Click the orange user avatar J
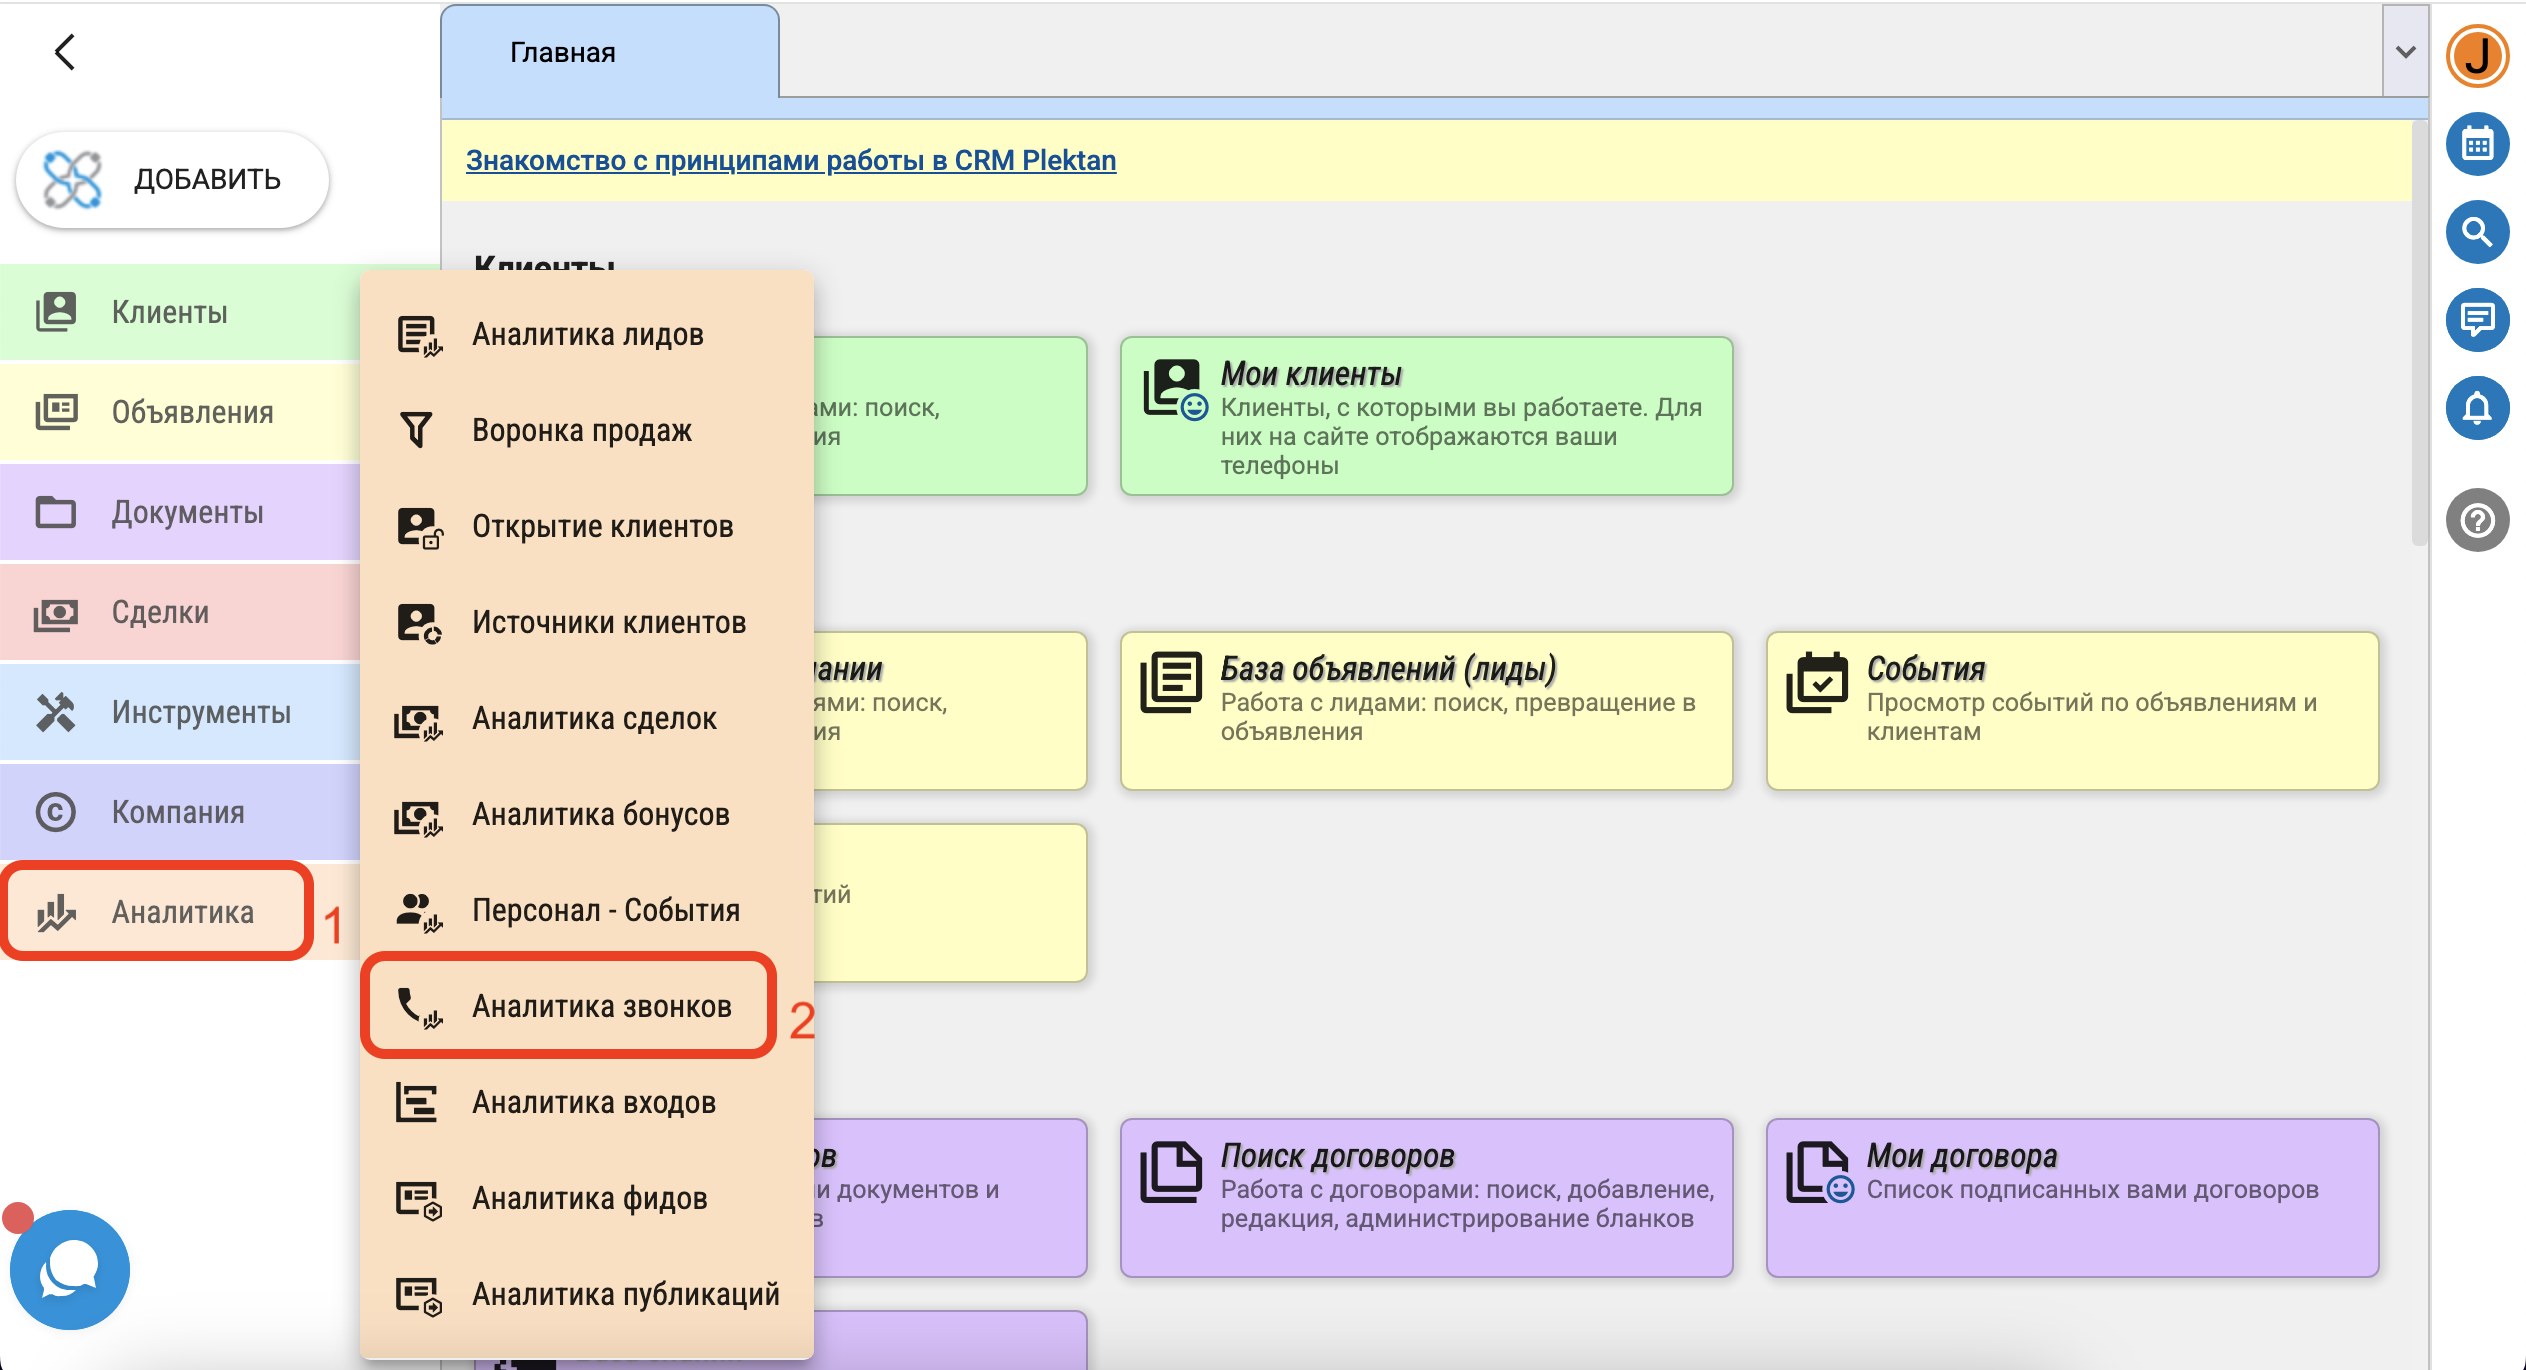The width and height of the screenshot is (2526, 1370). coord(2477,55)
